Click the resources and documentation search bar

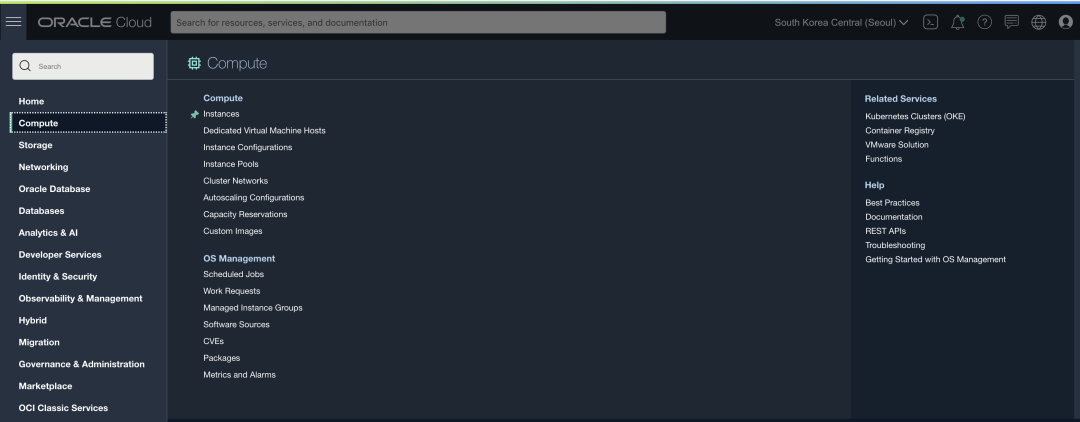[x=418, y=22]
